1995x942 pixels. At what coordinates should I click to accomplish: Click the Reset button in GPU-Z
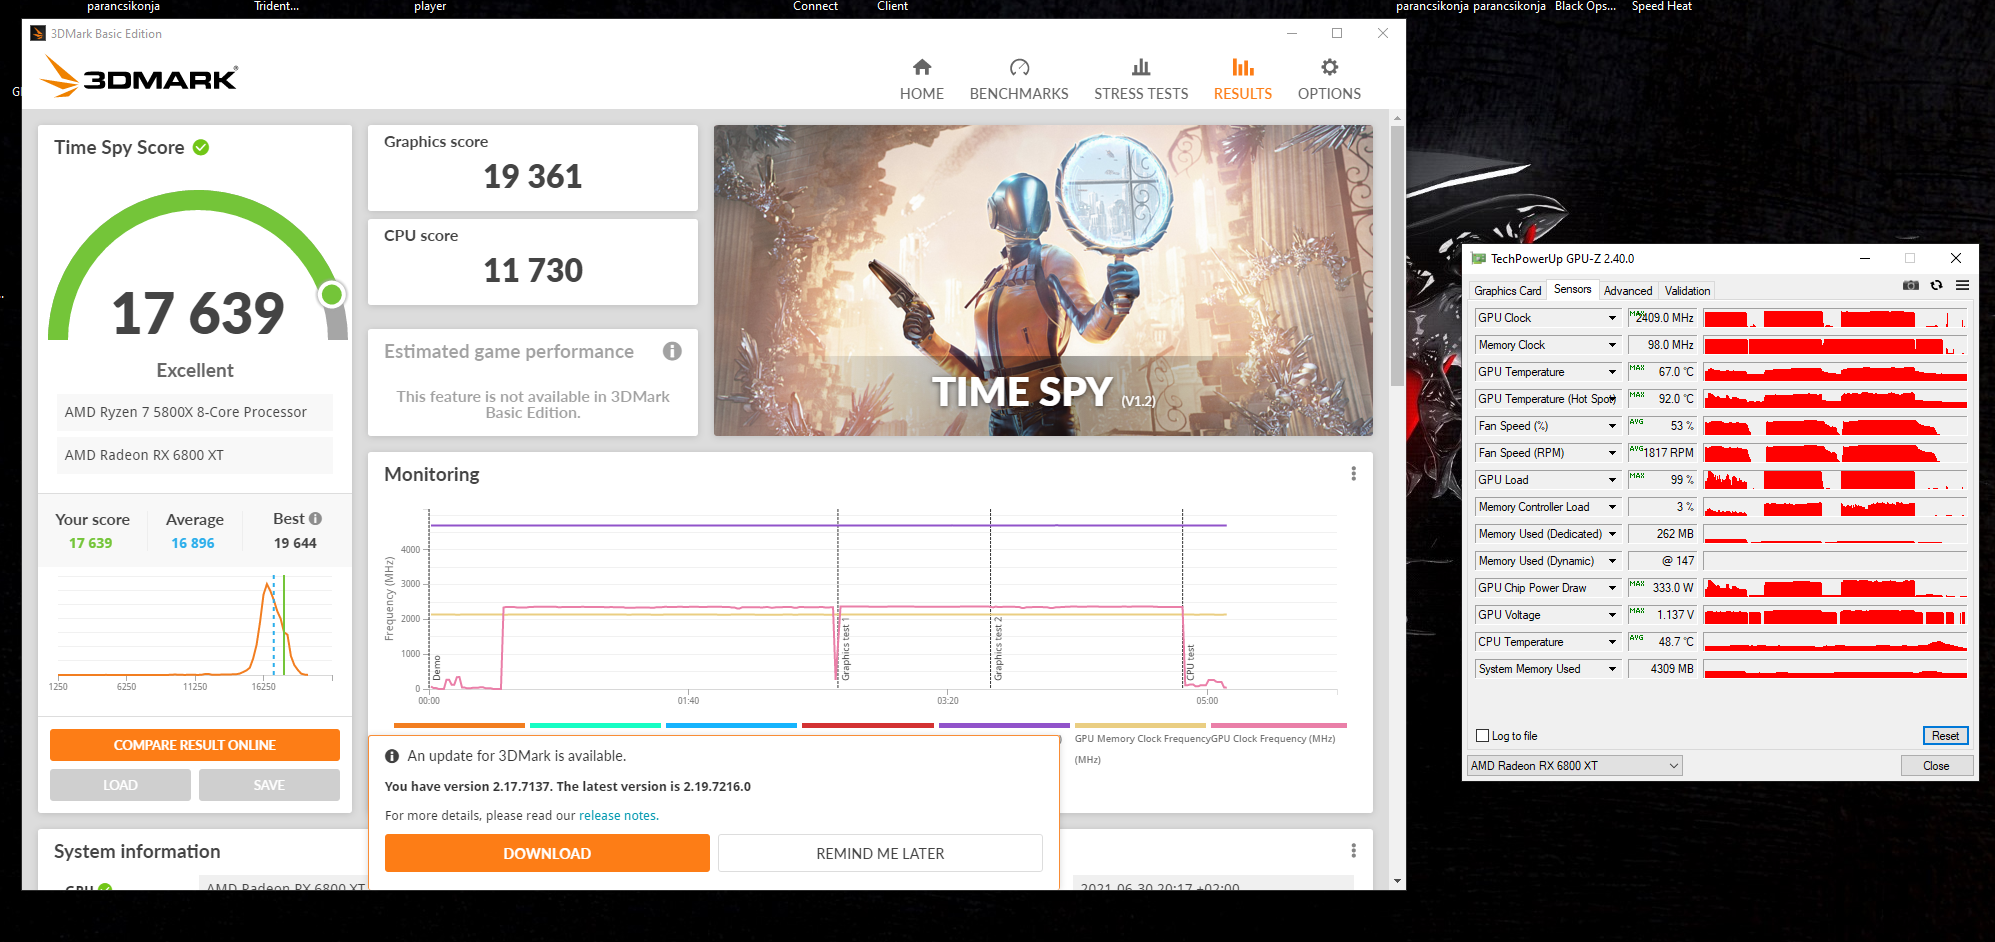tap(1945, 736)
